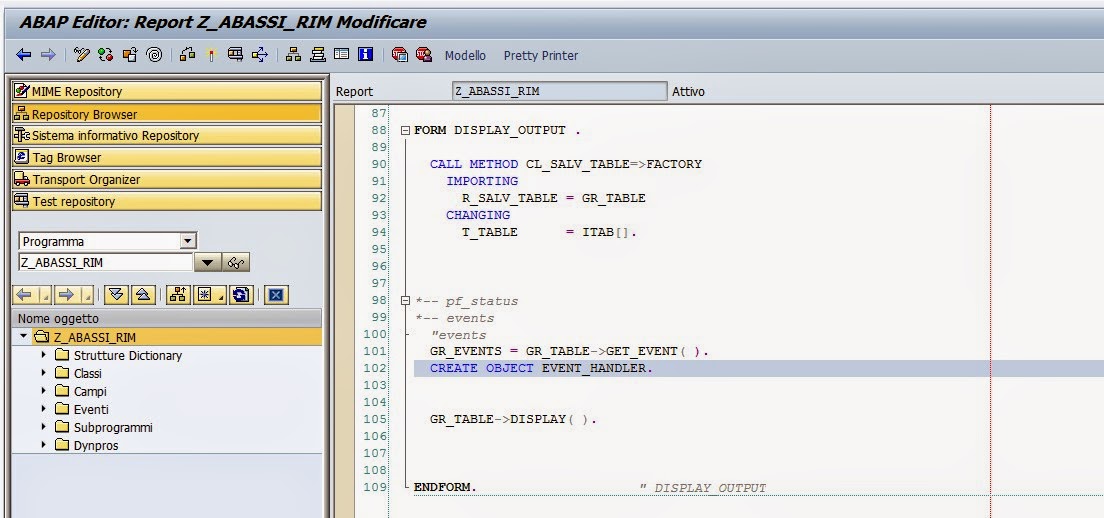This screenshot has width=1104, height=518.
Task: Expand the Dynpros folder
Action: (44, 445)
